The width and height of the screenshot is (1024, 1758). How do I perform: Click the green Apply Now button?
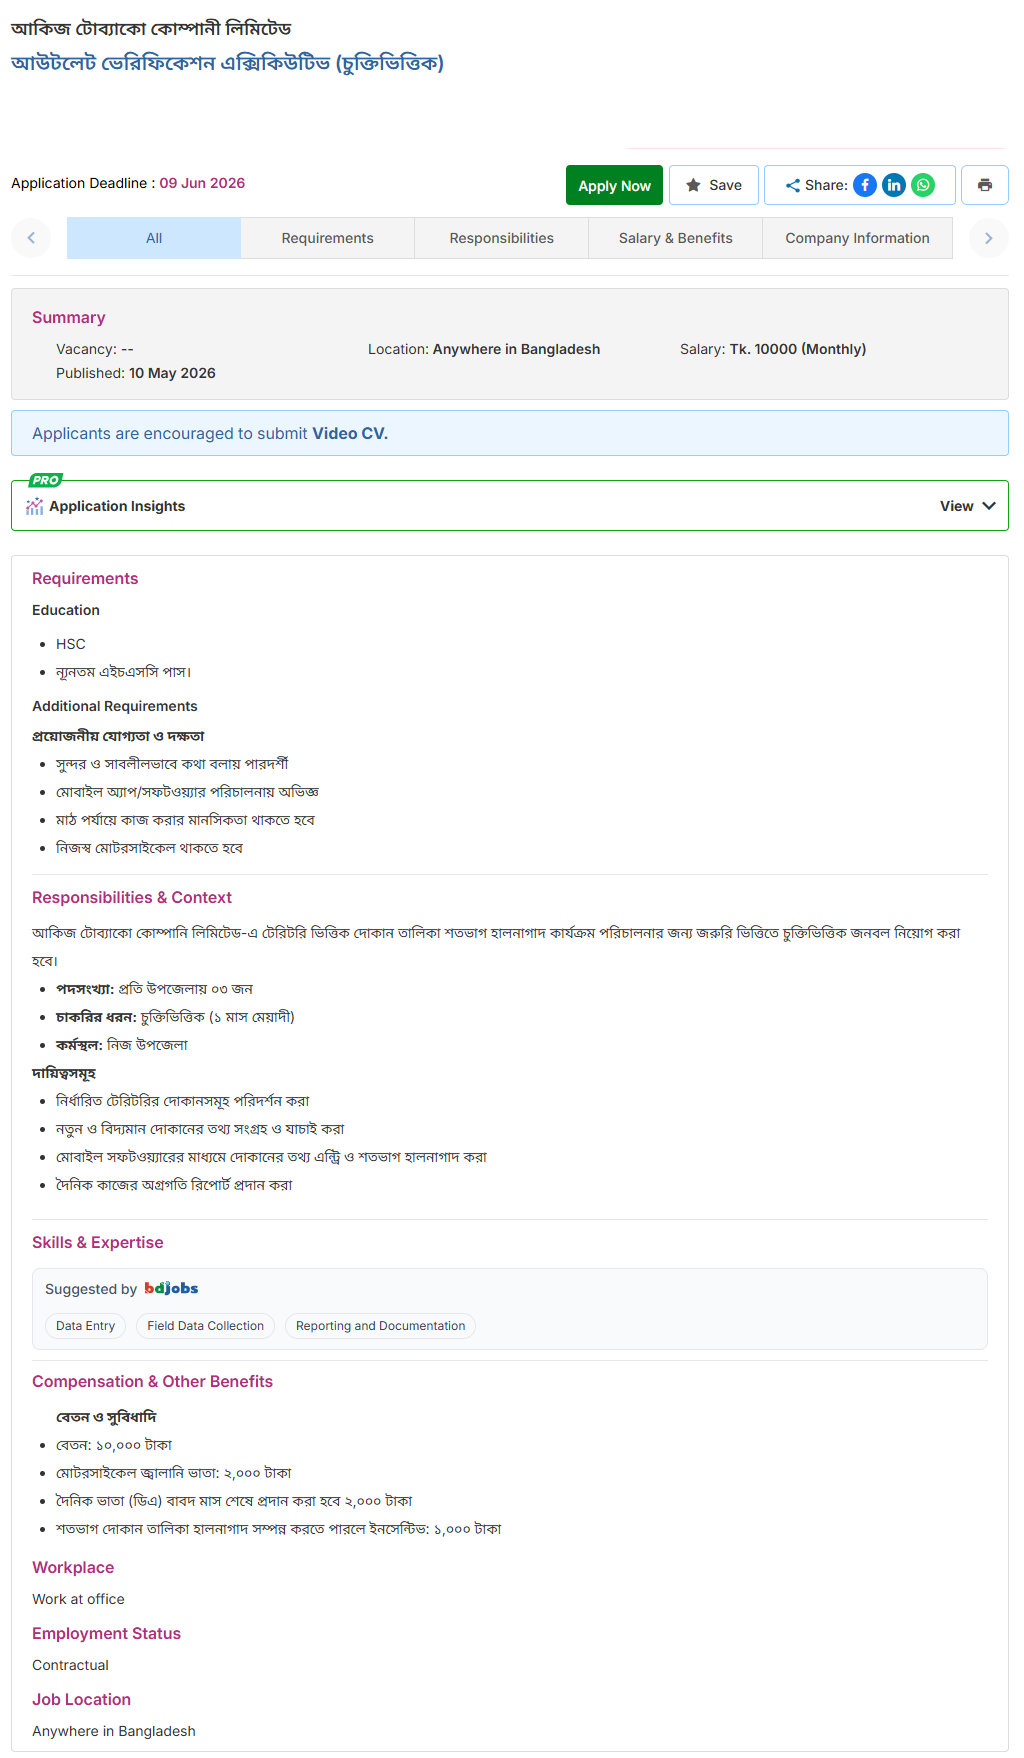(614, 185)
